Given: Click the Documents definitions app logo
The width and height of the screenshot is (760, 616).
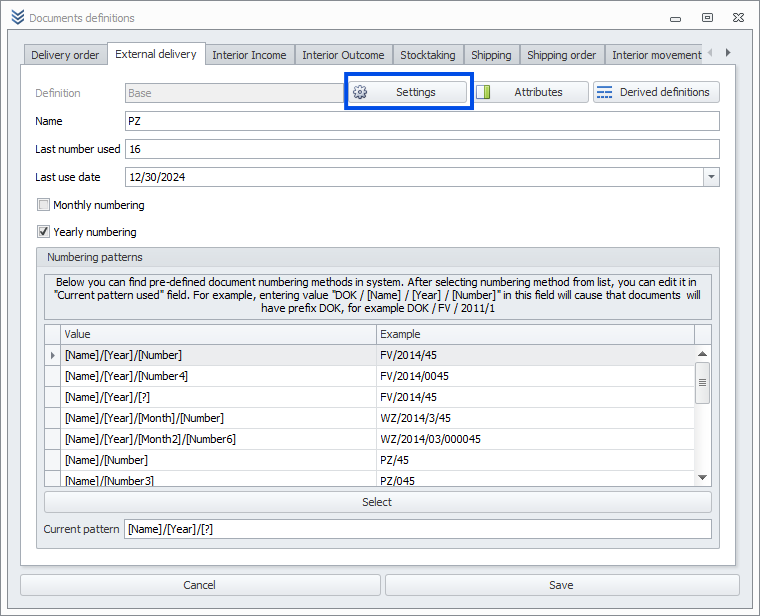Looking at the screenshot, I should (x=17, y=17).
